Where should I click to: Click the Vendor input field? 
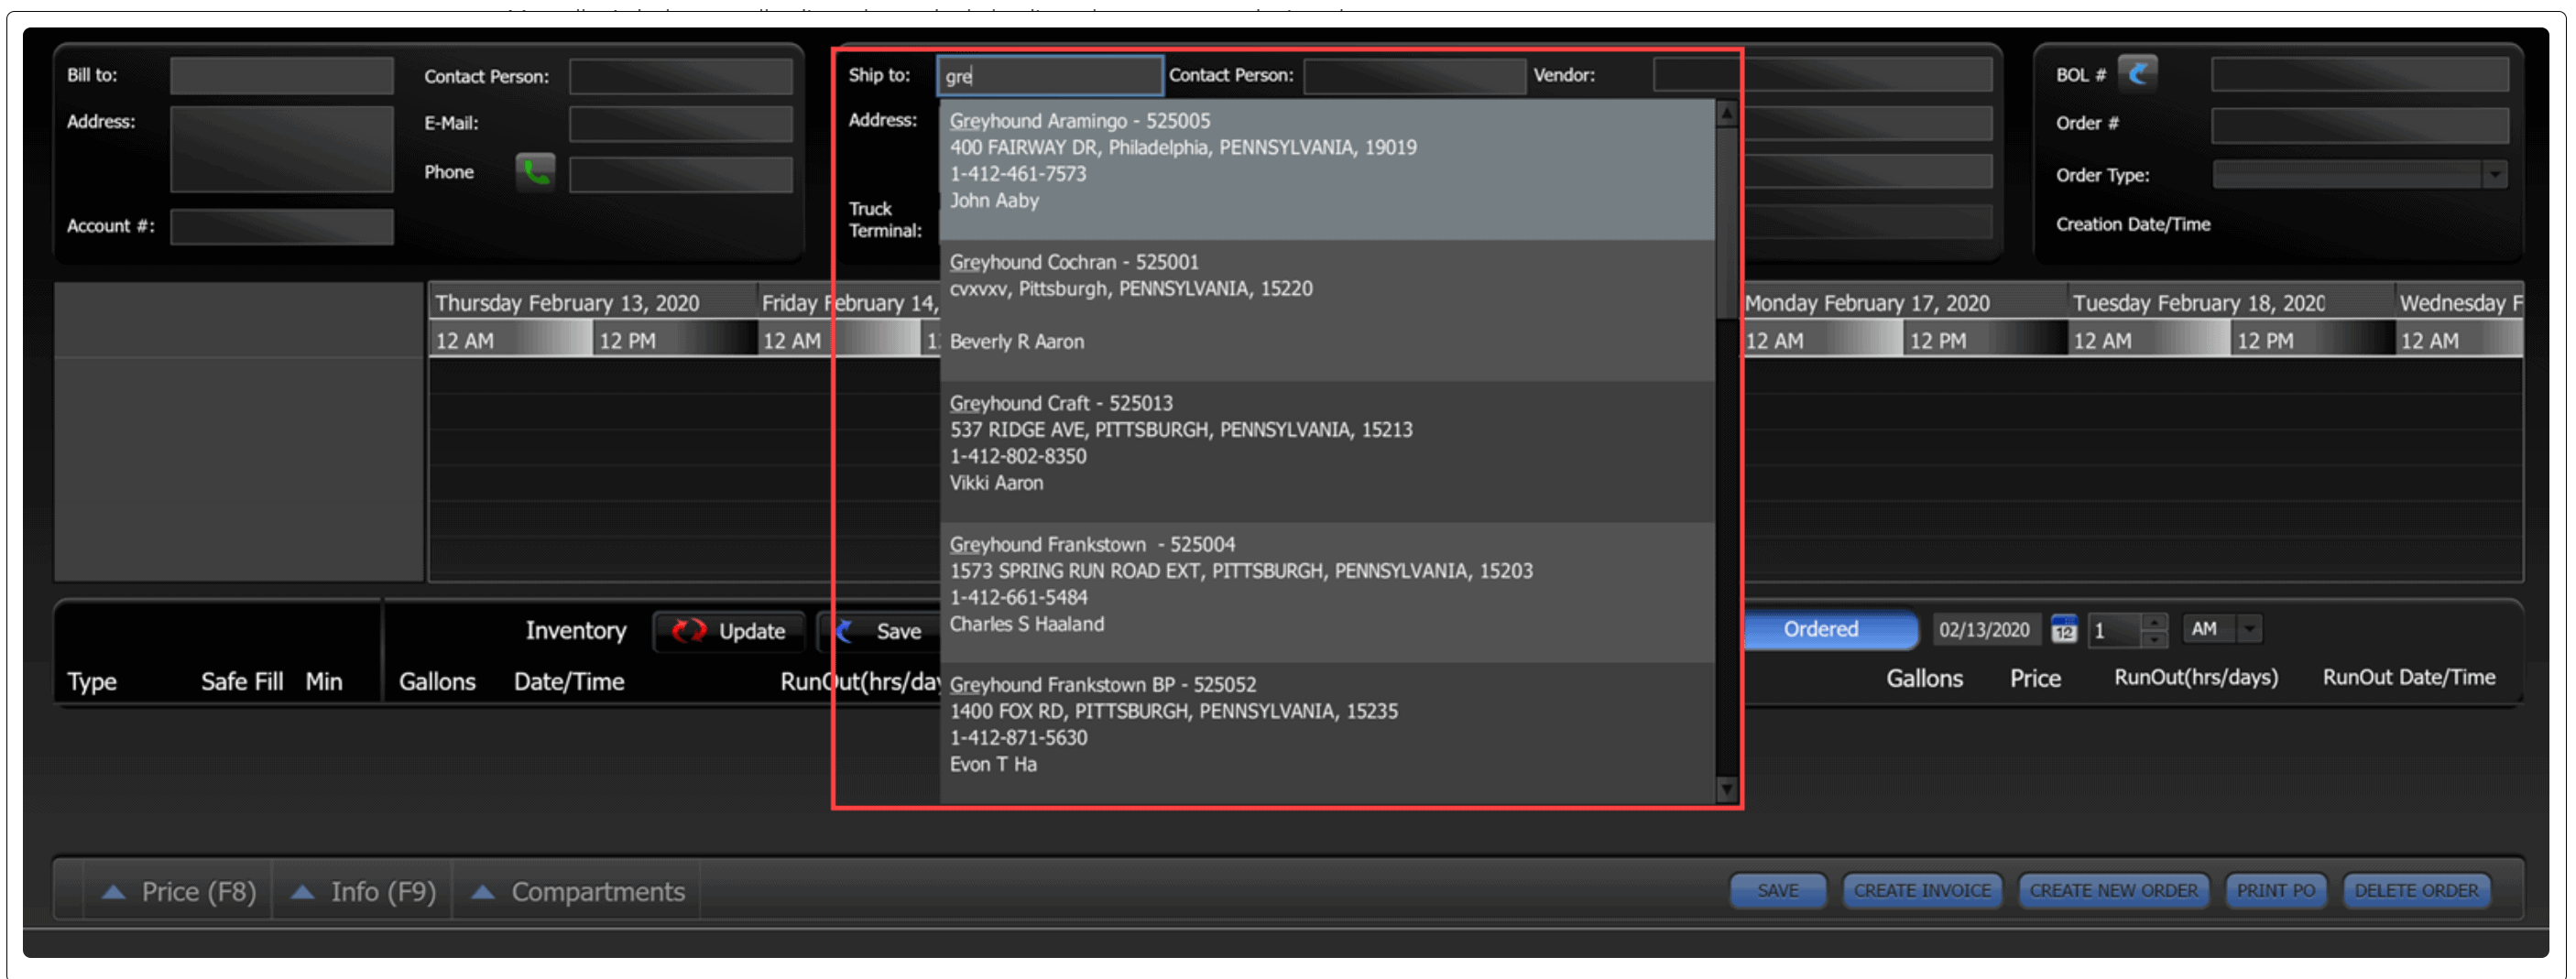1822,75
